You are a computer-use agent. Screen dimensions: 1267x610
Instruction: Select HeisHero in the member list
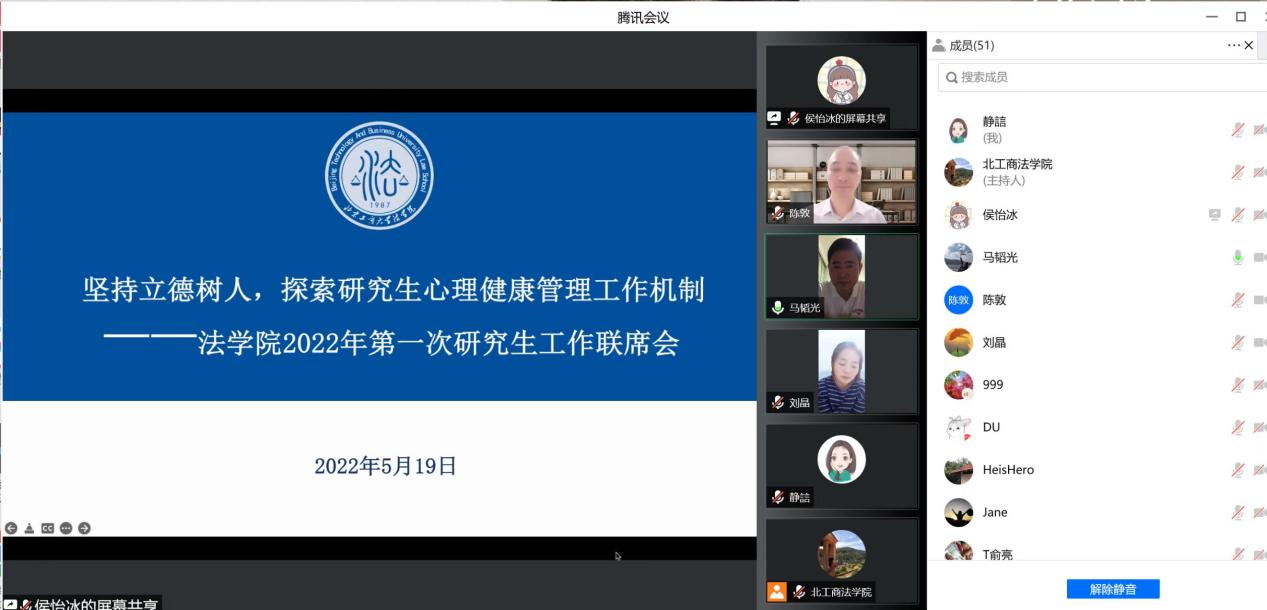[1008, 470]
